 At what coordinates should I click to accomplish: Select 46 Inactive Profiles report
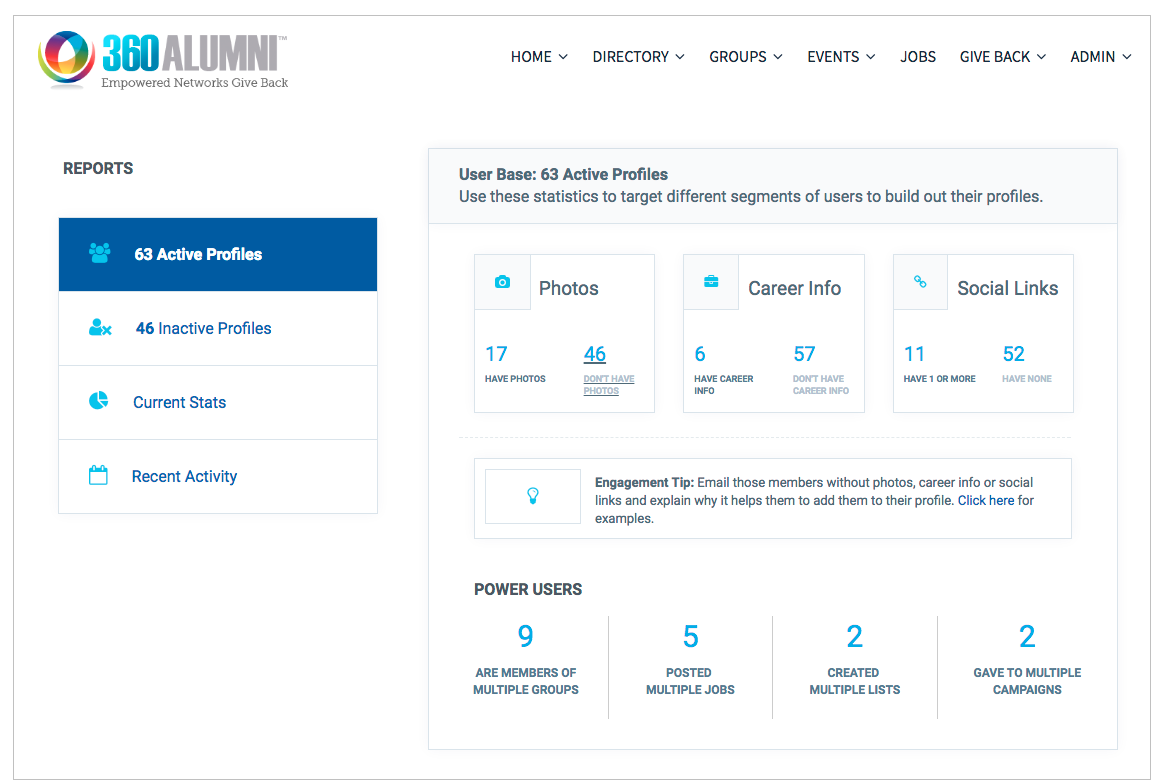pos(218,329)
